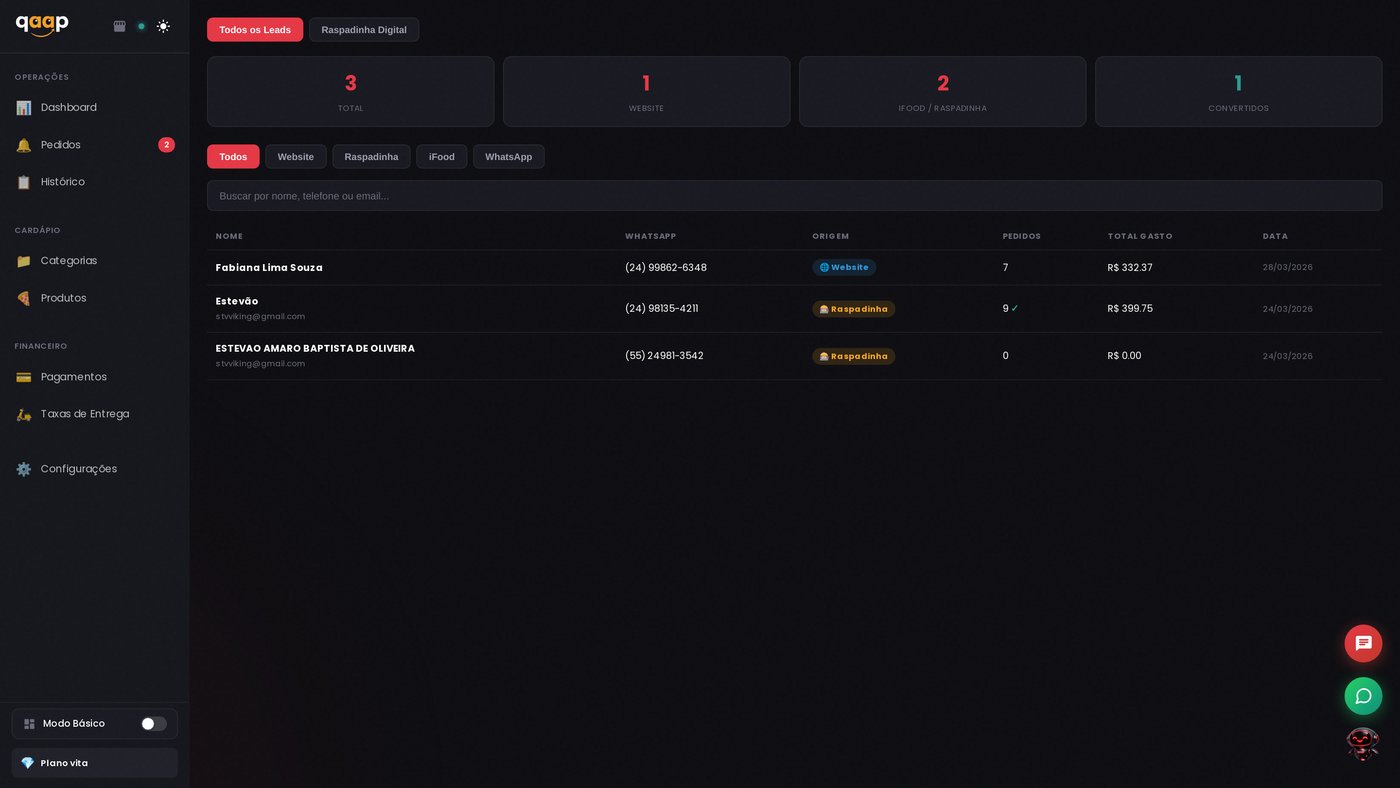This screenshot has height=788, width=1400.
Task: Click the diamond icon beside Plano vita
Action: [28, 763]
